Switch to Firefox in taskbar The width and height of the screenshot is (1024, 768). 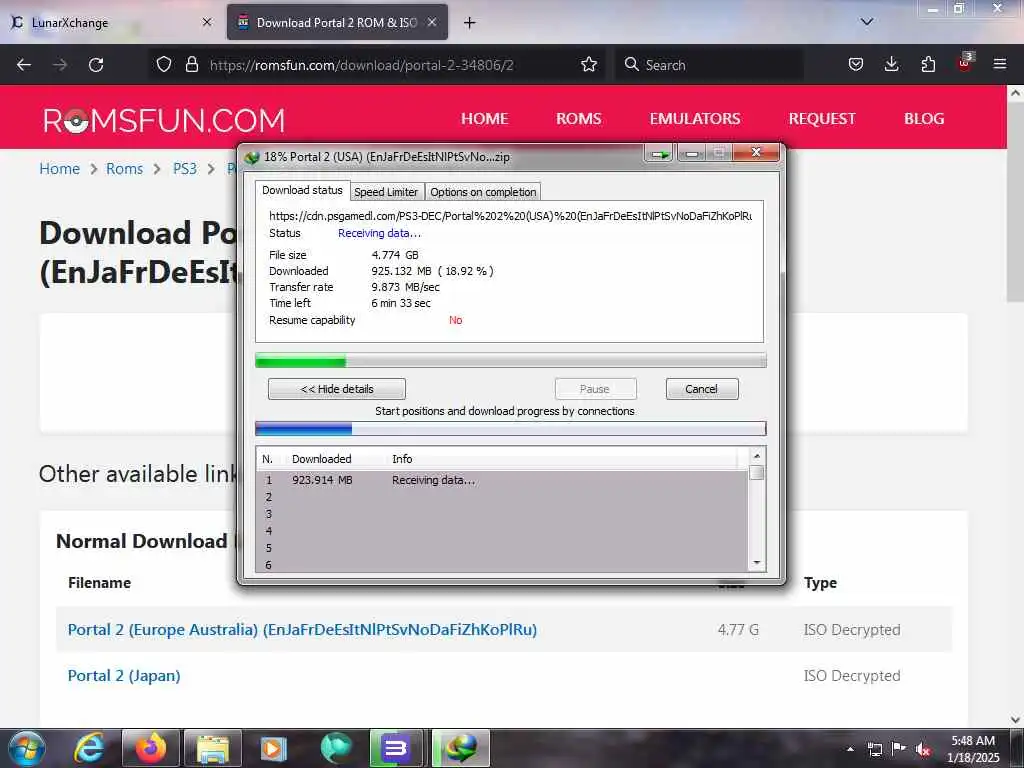click(151, 748)
